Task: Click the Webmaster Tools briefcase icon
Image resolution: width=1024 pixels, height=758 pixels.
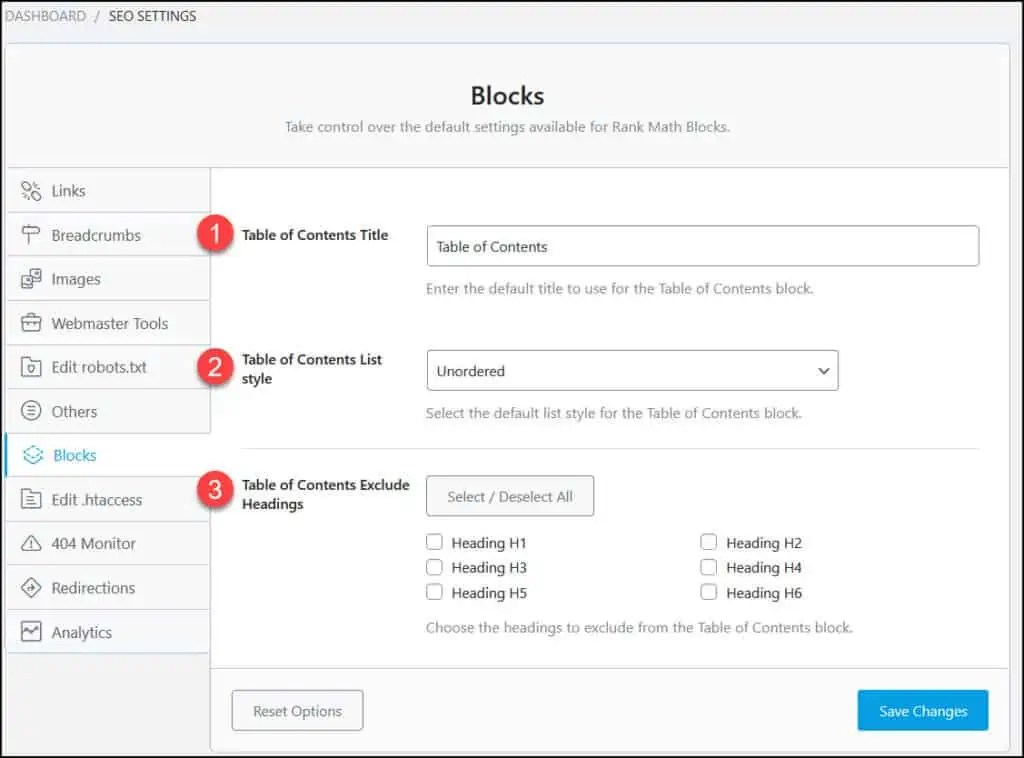Action: [x=31, y=322]
